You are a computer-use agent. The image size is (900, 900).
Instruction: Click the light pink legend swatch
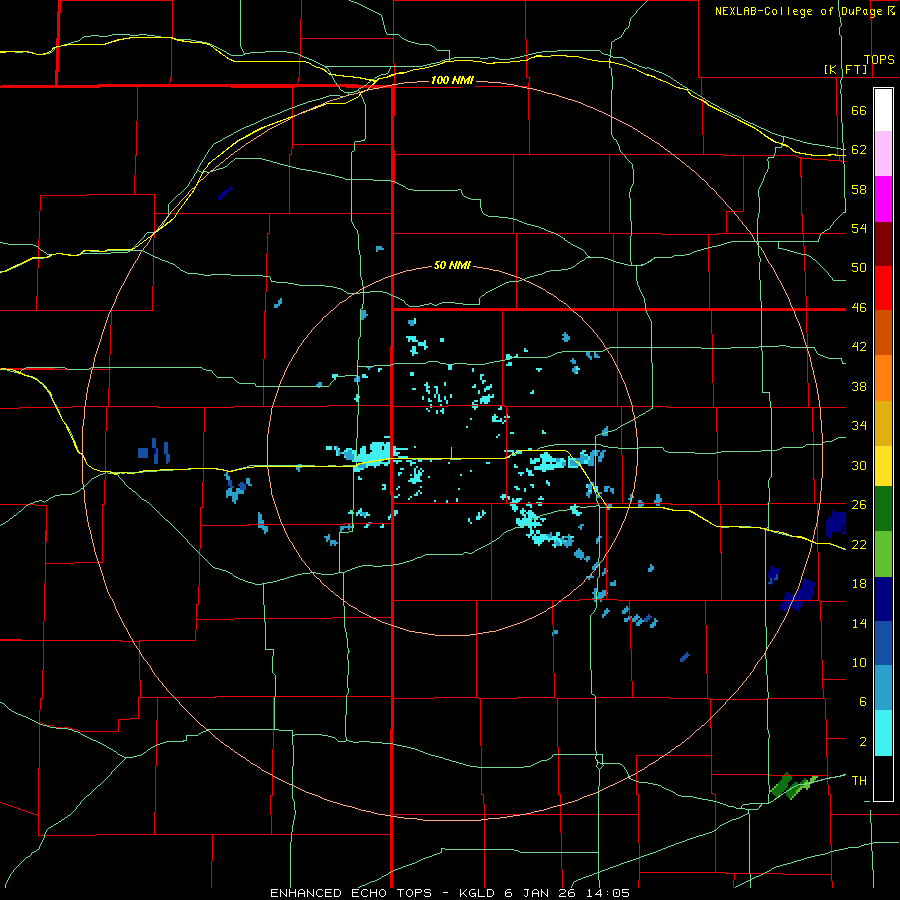click(x=883, y=154)
